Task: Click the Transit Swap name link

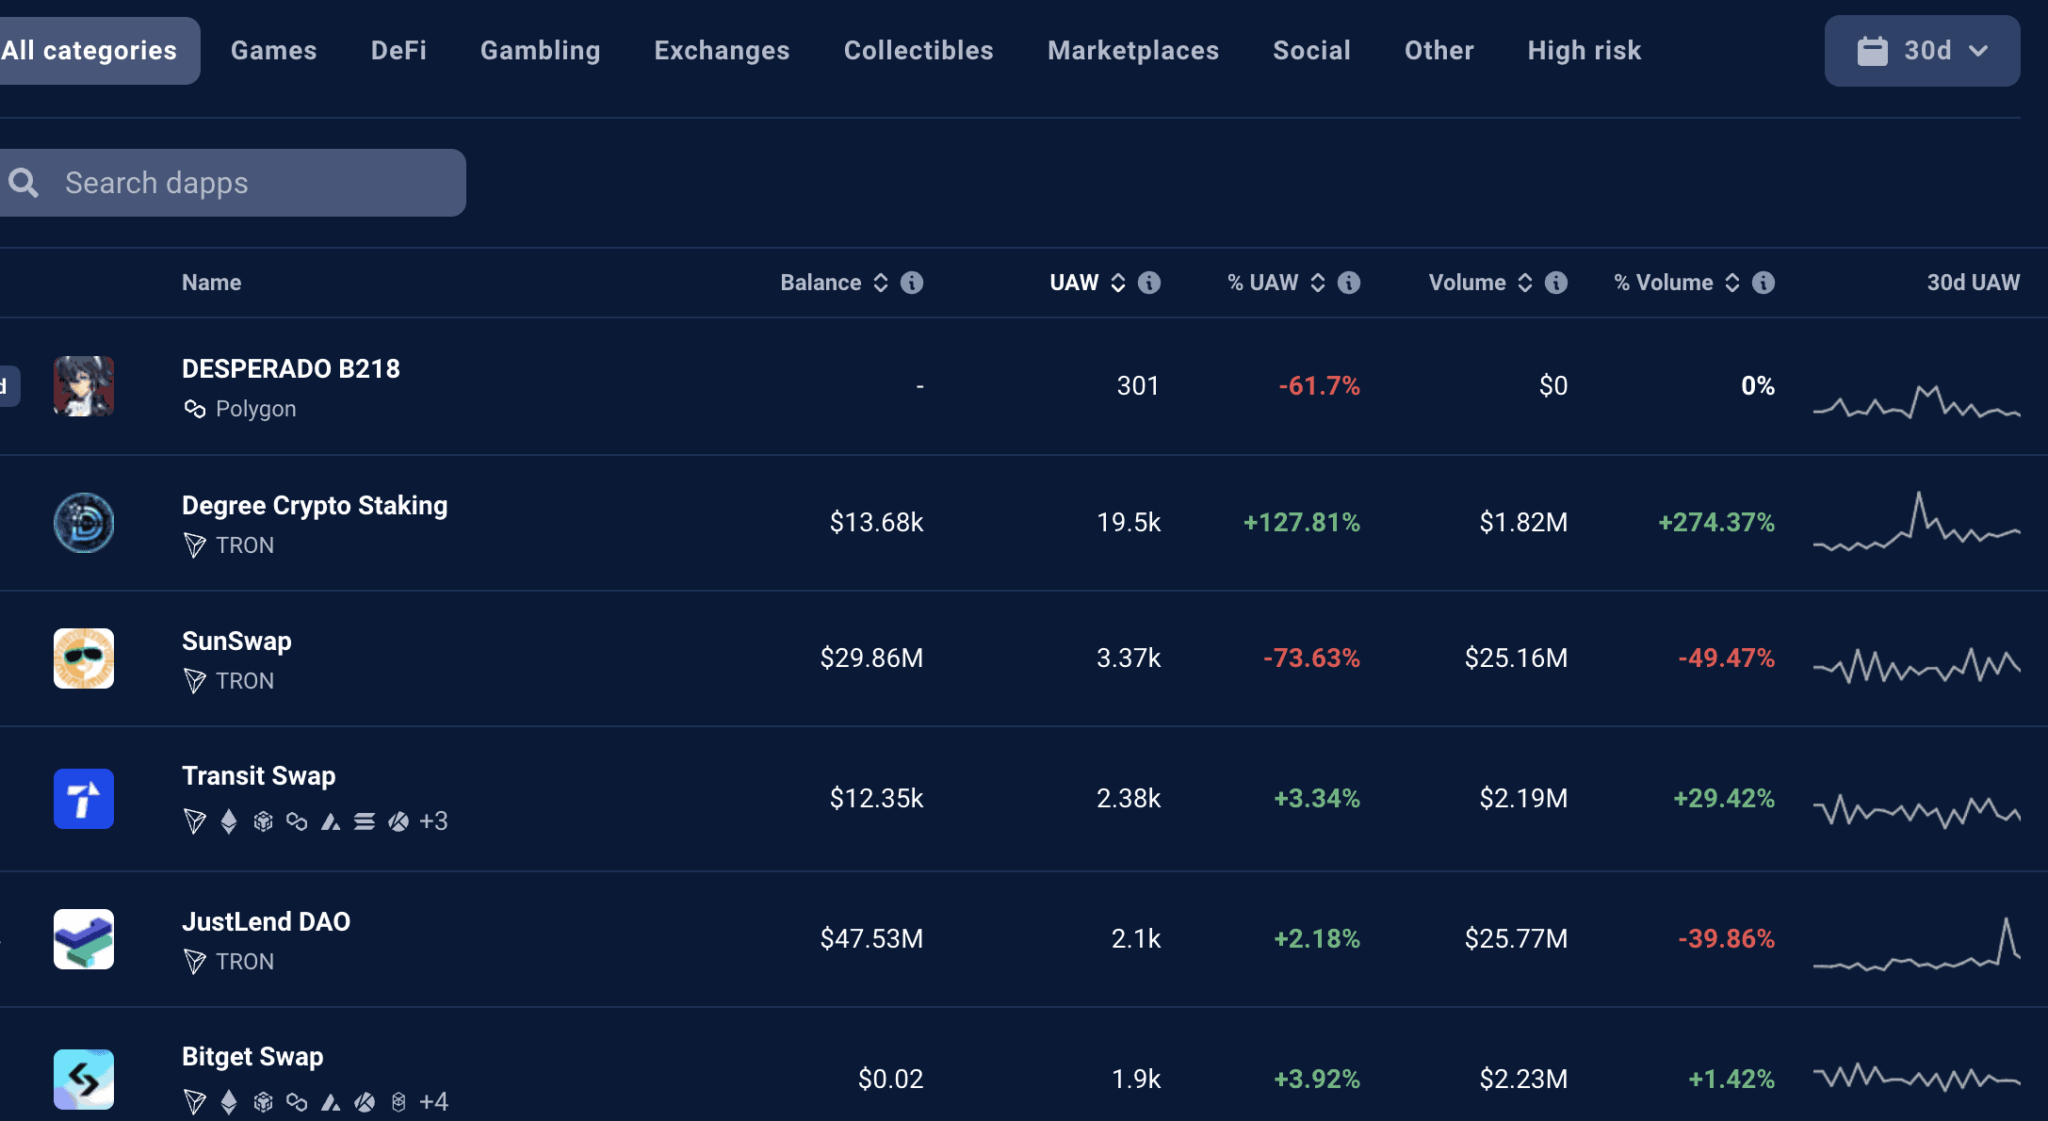Action: [258, 775]
